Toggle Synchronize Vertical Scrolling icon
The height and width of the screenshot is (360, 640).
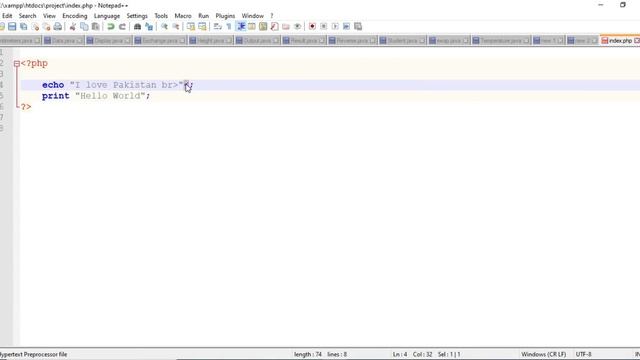tap(191, 27)
